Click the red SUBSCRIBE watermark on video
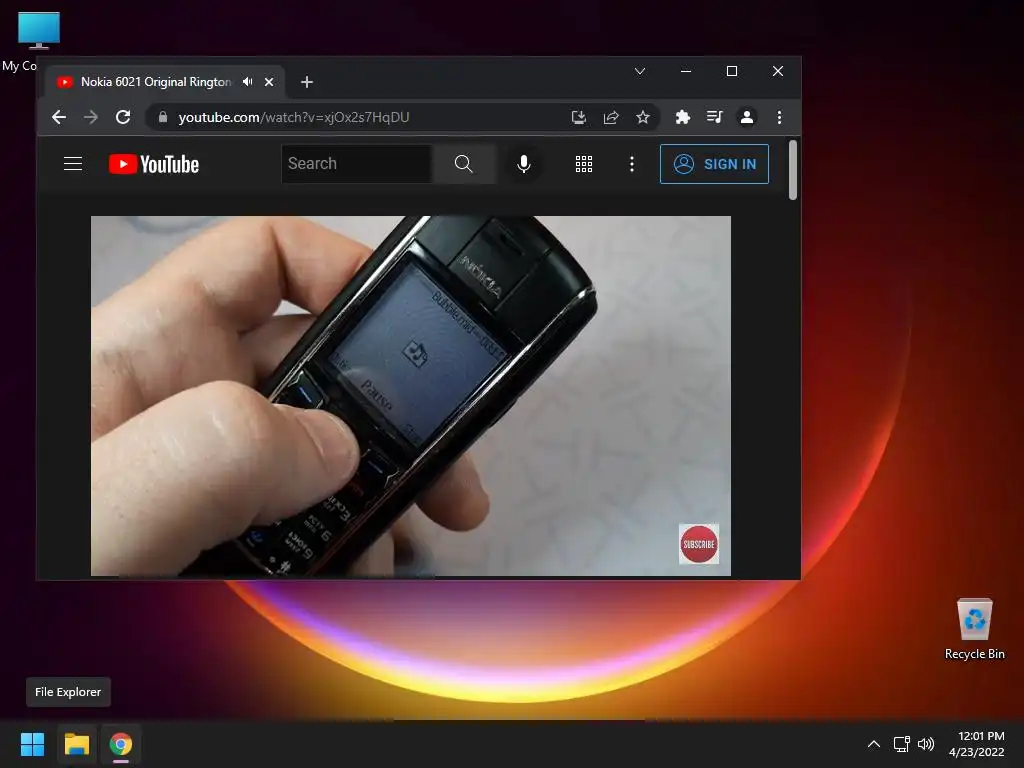The height and width of the screenshot is (768, 1024). 699,544
